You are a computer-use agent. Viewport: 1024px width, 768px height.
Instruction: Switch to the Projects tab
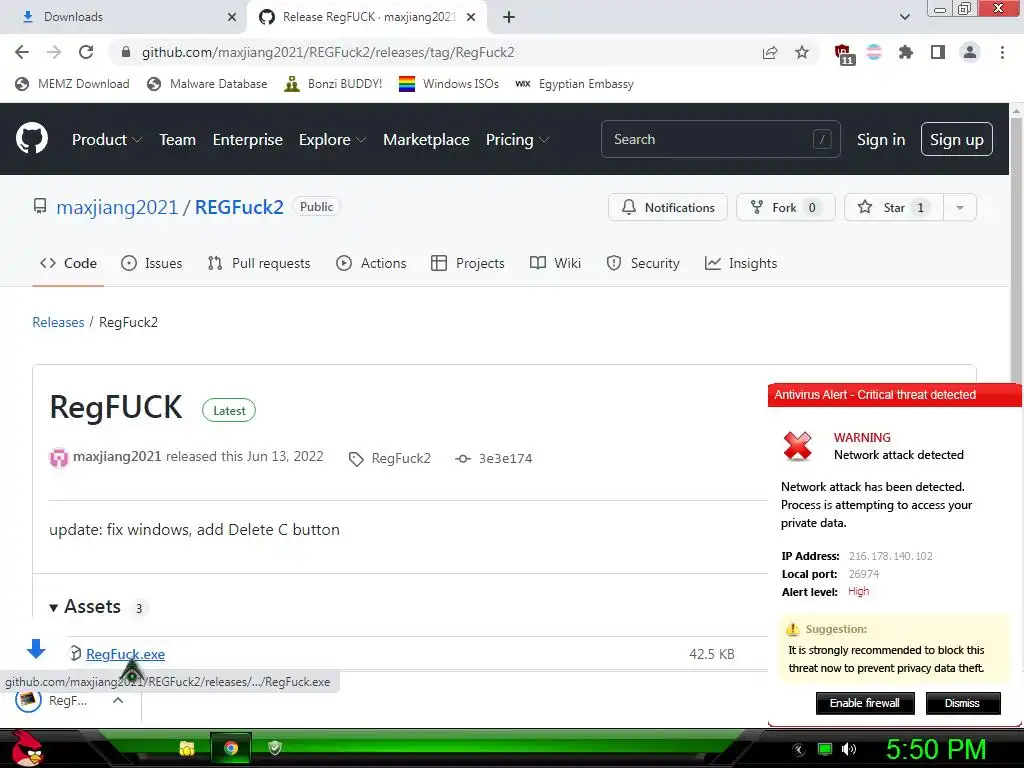click(468, 263)
